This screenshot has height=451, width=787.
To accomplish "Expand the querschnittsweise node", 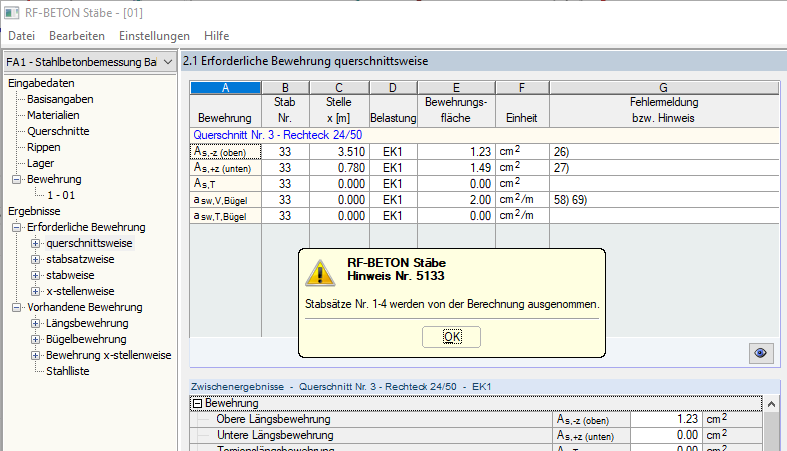I will click(x=35, y=243).
